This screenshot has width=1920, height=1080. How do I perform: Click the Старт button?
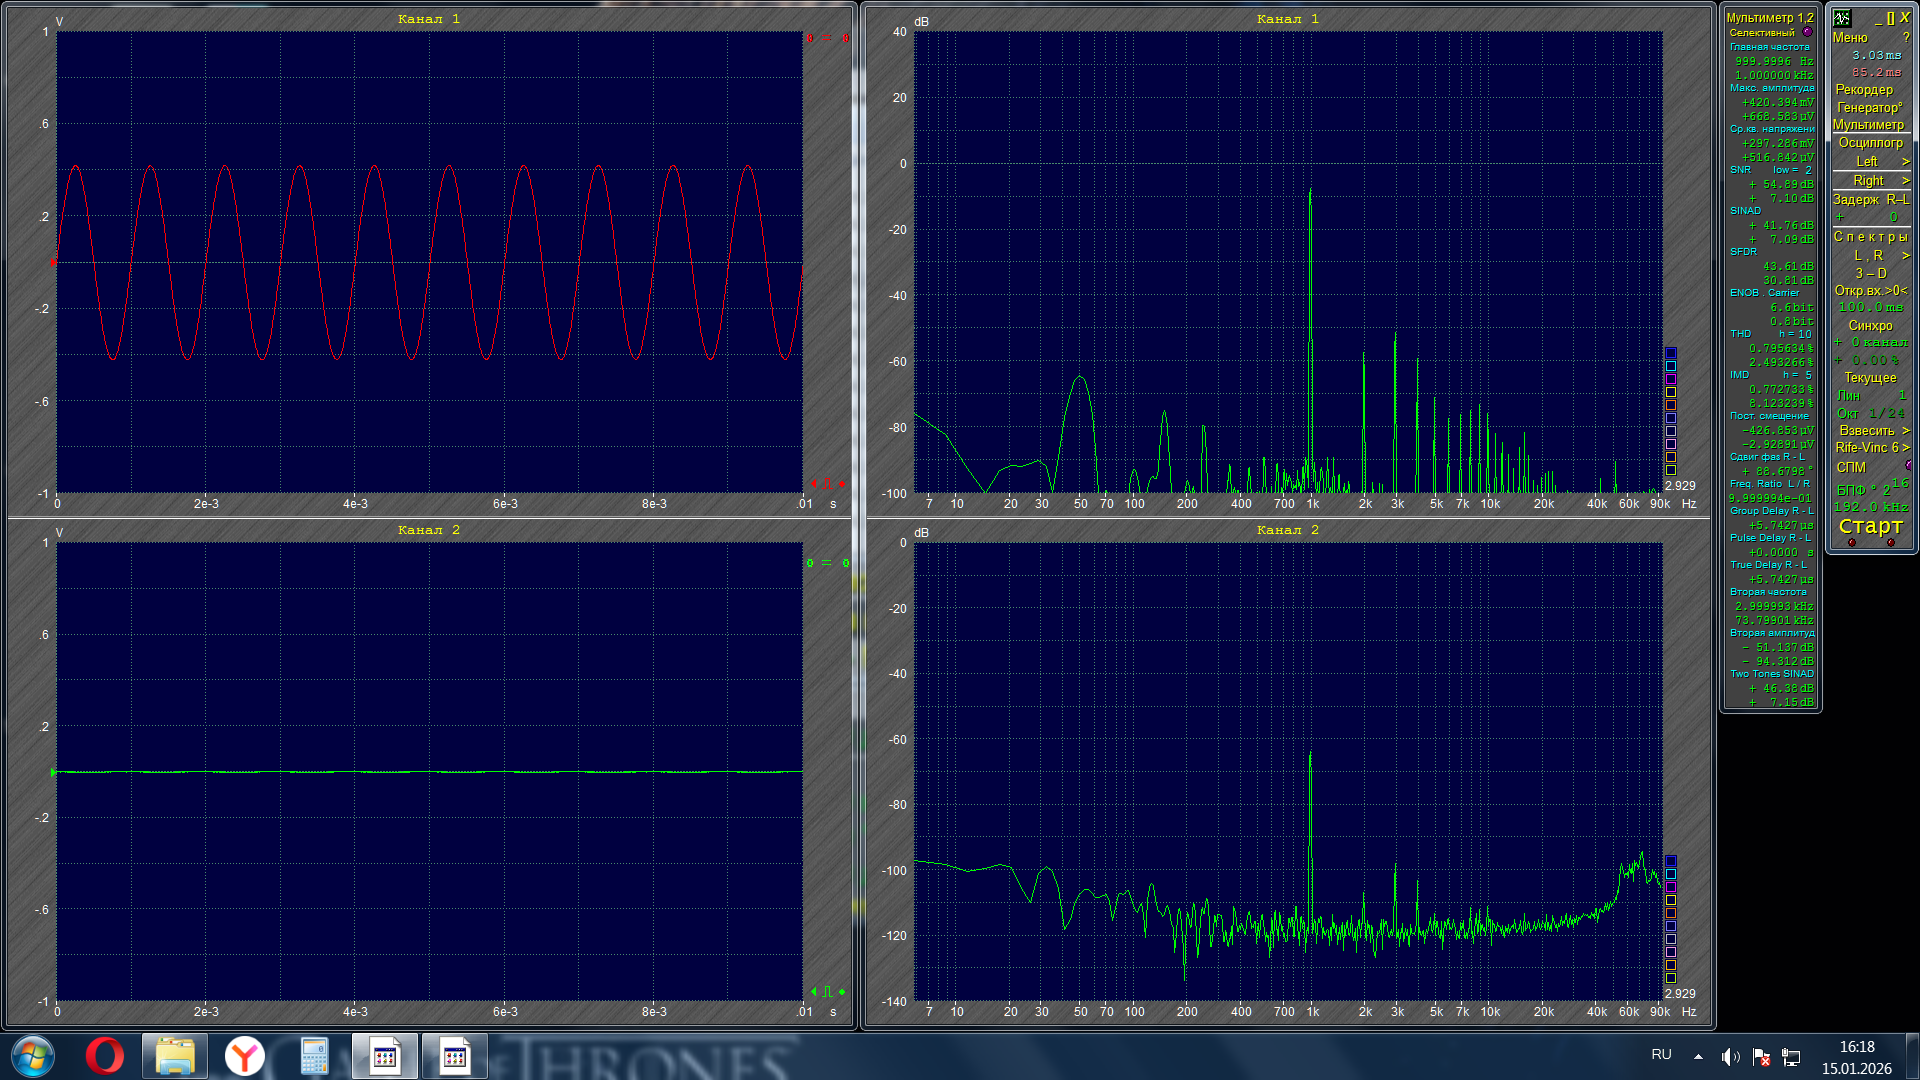[1870, 526]
